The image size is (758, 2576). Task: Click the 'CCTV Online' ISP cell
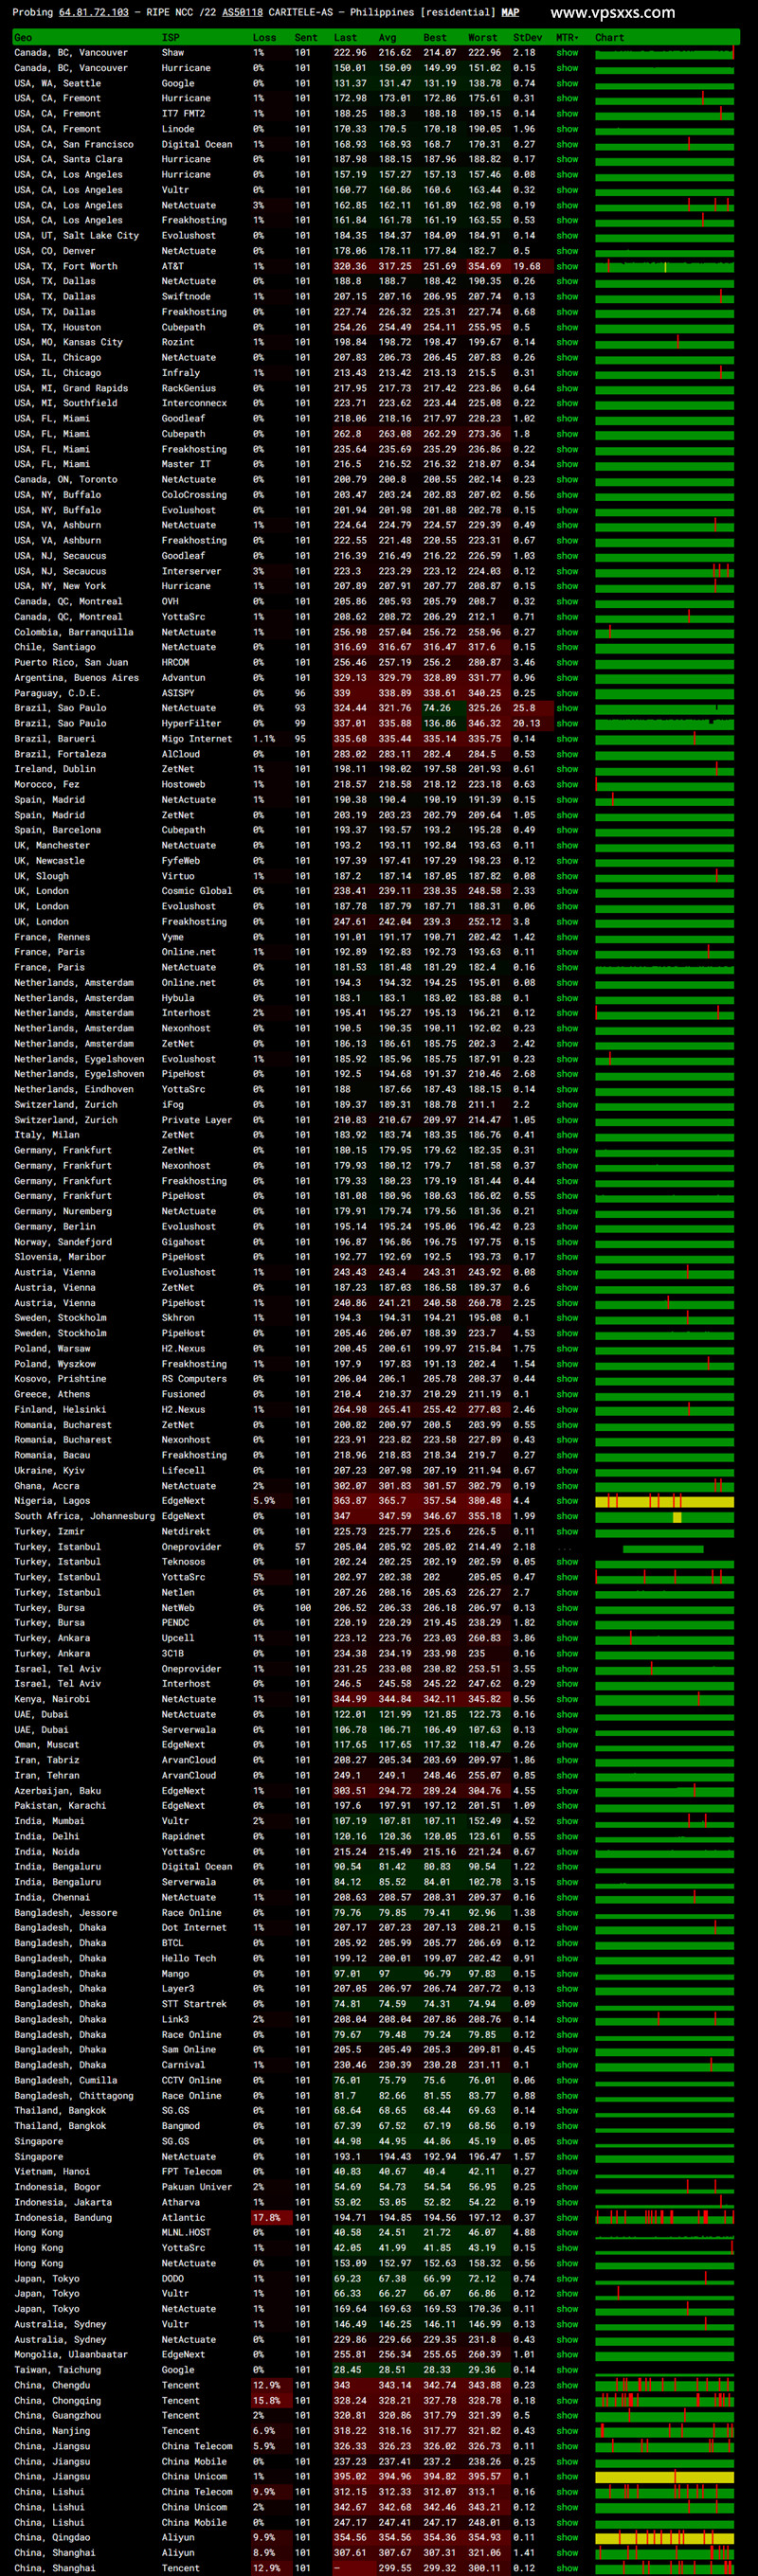click(x=191, y=2080)
